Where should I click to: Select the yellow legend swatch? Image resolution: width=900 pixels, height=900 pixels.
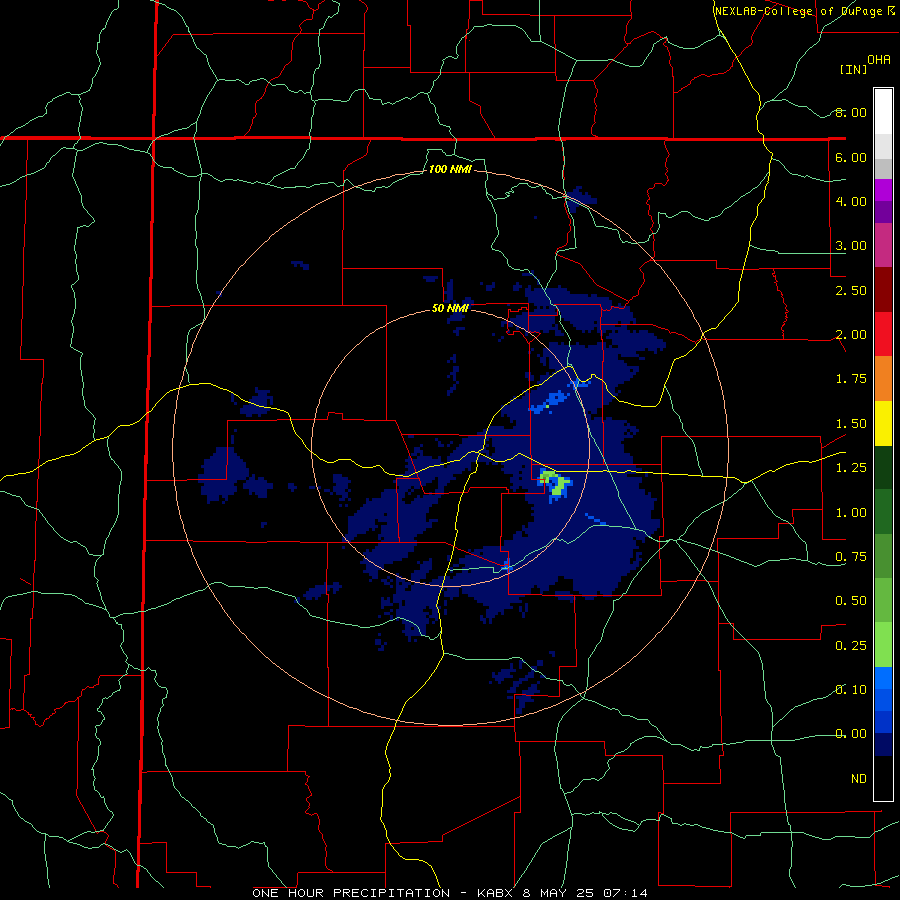[x=883, y=423]
